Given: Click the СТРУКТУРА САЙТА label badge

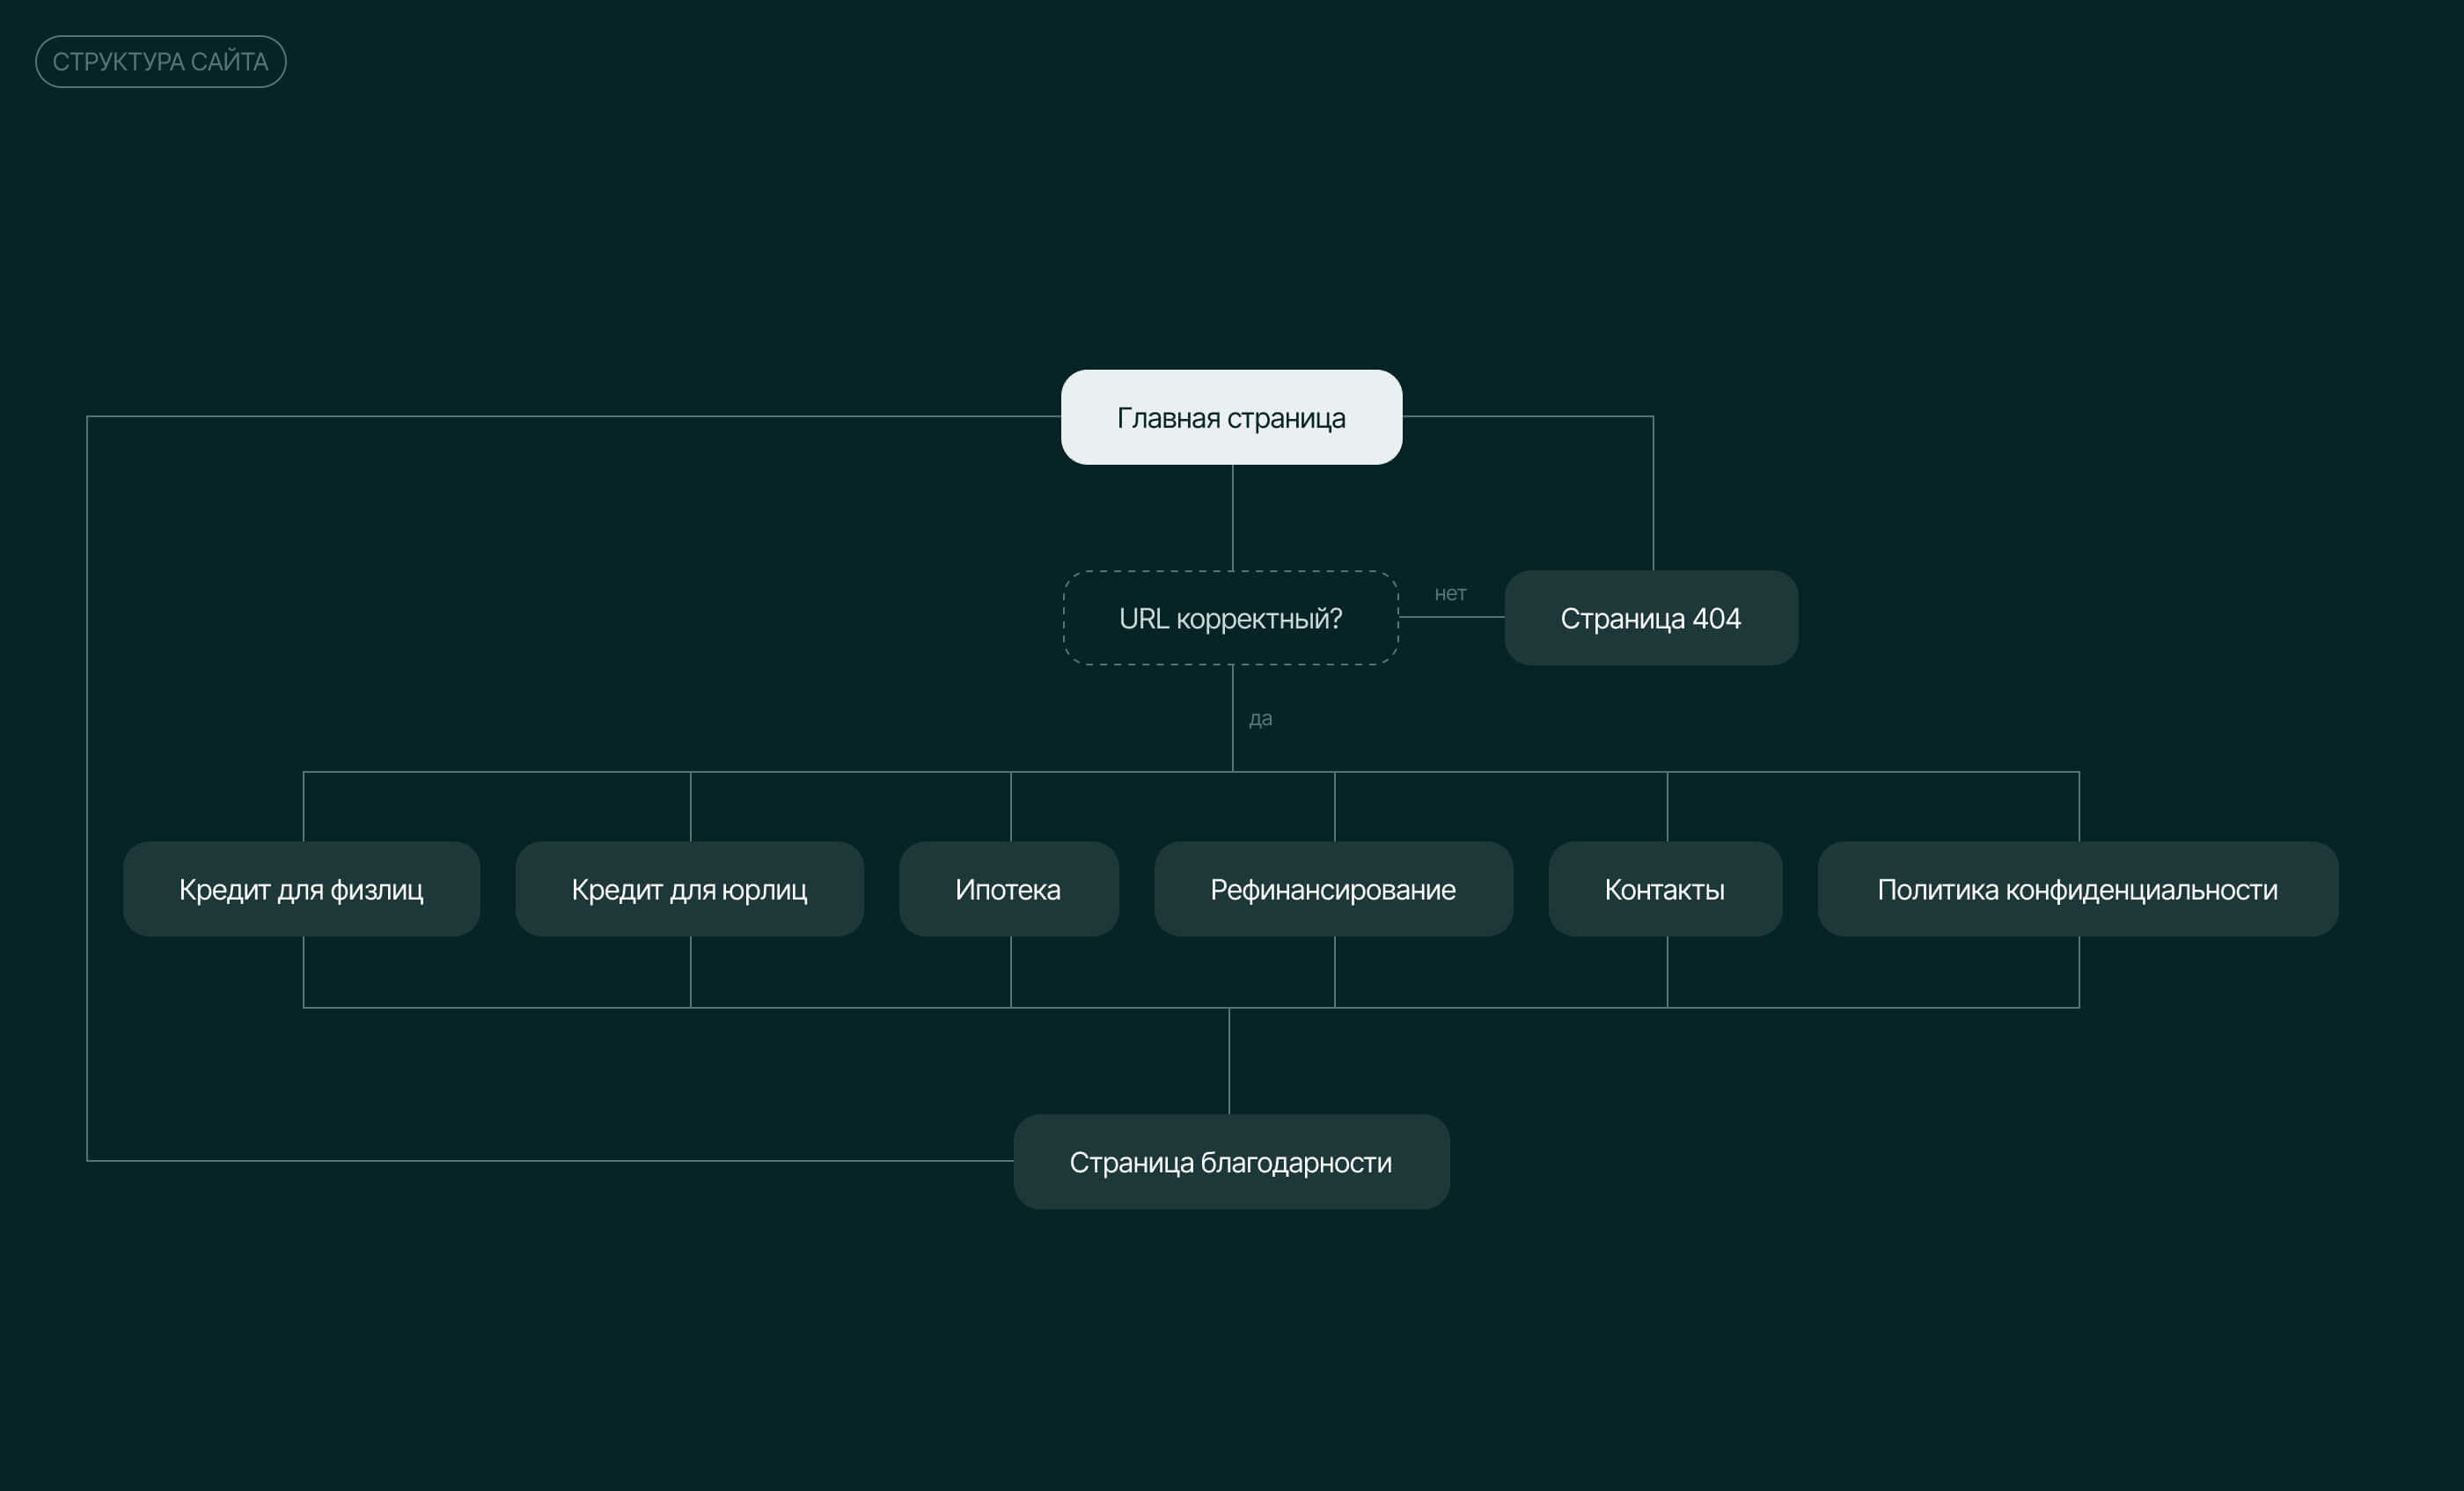Looking at the screenshot, I should 160,62.
